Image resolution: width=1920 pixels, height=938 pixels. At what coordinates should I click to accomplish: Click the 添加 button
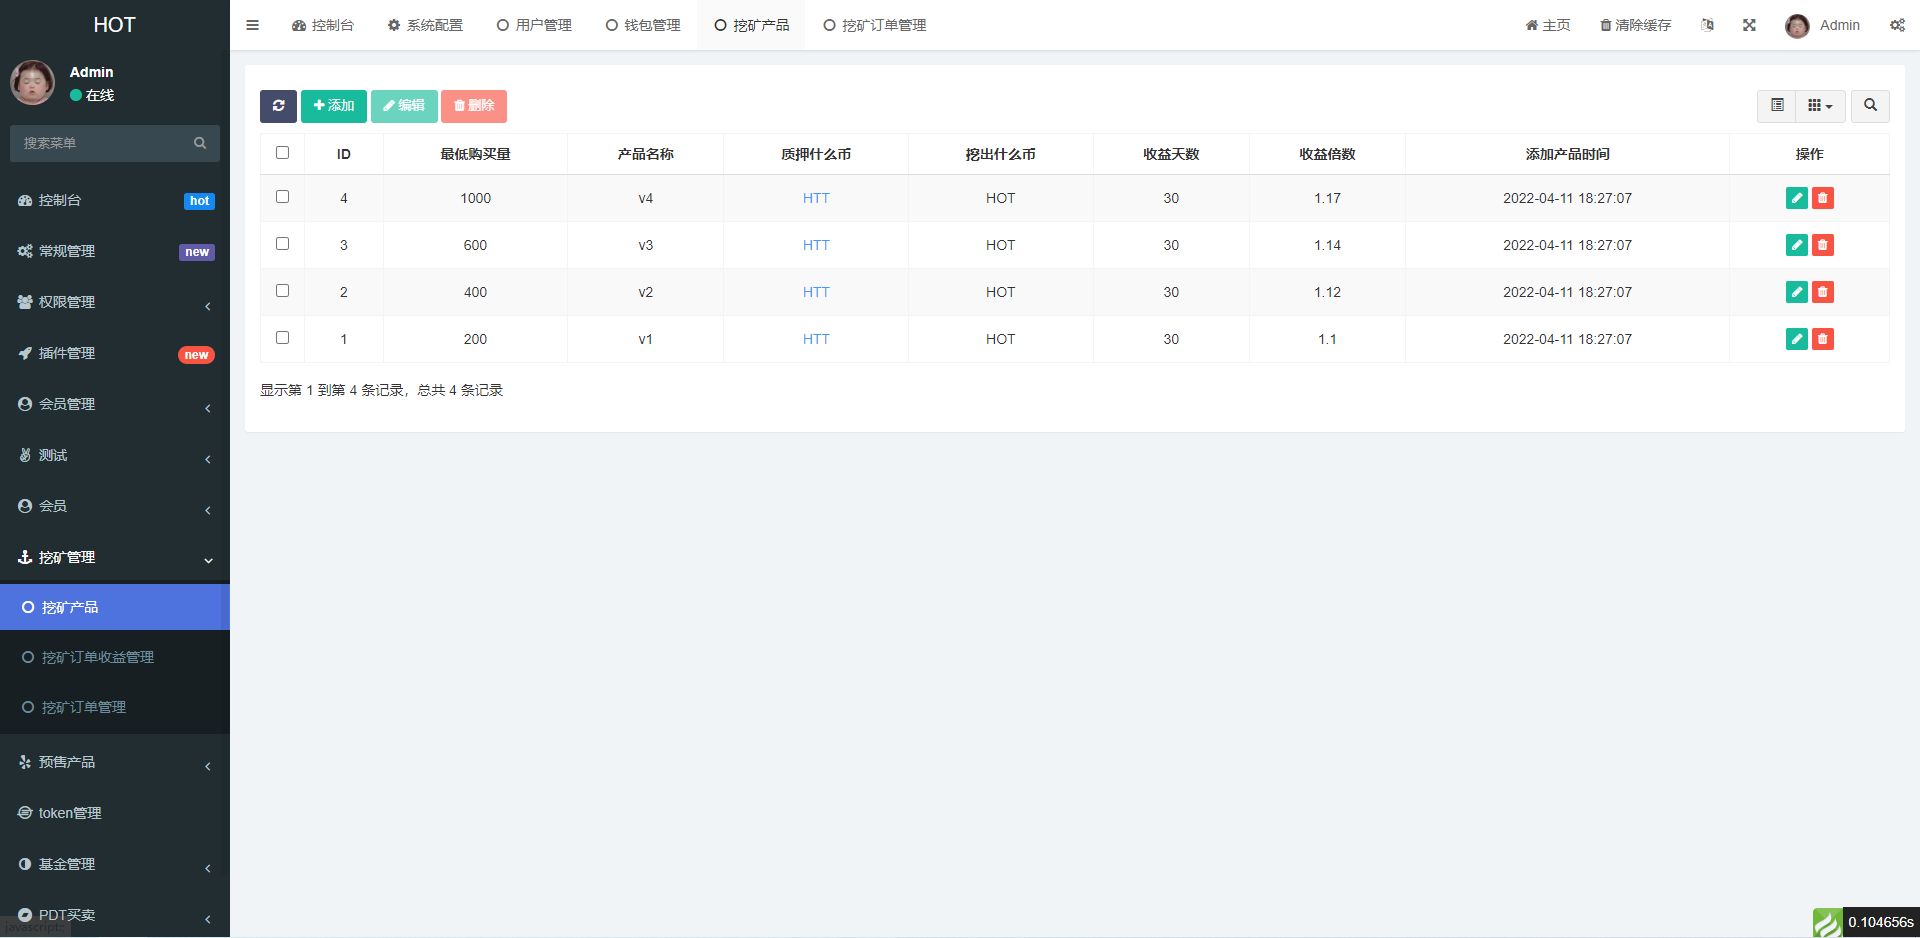tap(334, 106)
